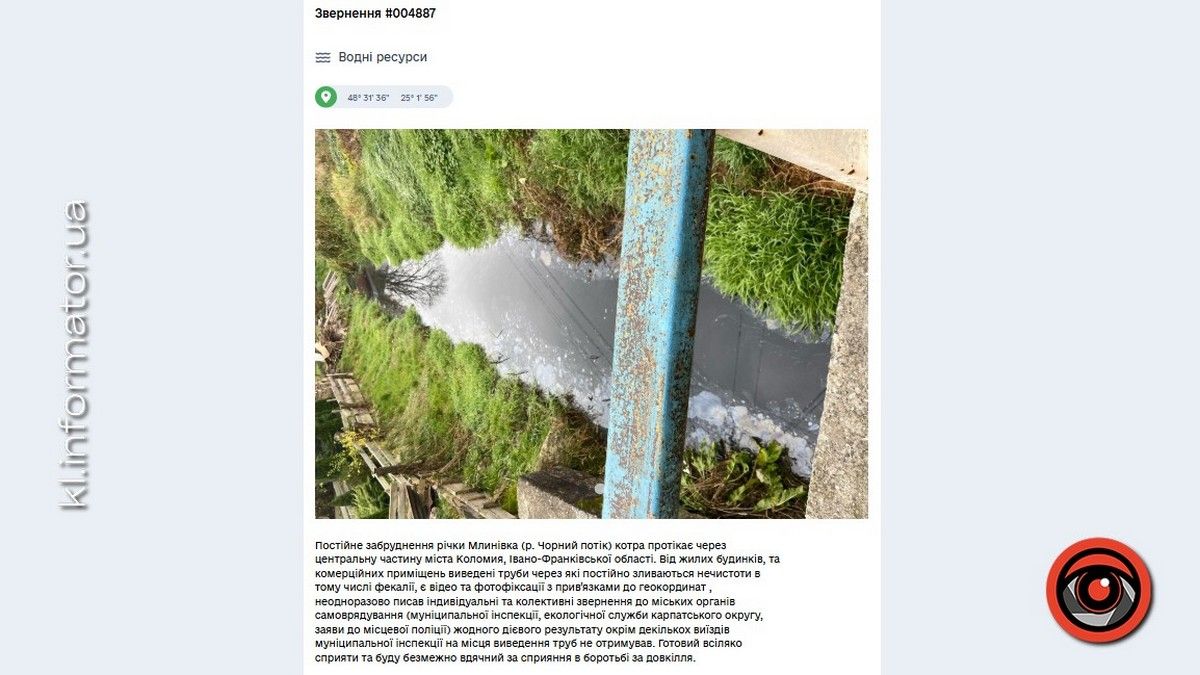Click the camera pupil inside the eye logo
The image size is (1200, 675).
pyautogui.click(x=1099, y=591)
